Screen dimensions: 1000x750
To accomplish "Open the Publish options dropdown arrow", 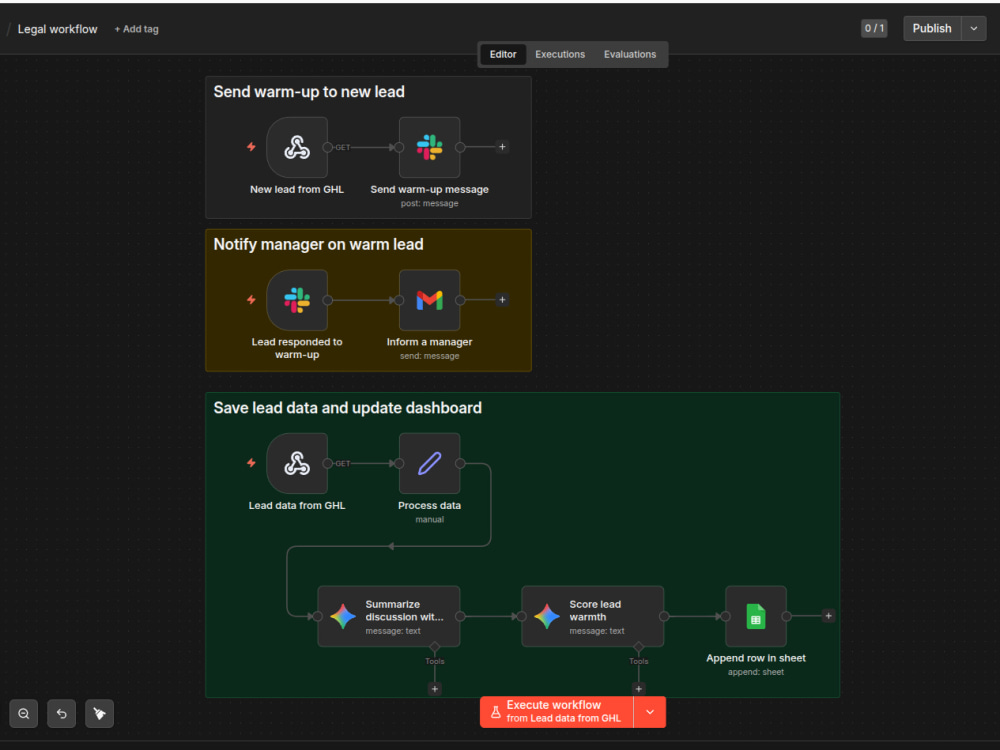I will pos(974,29).
